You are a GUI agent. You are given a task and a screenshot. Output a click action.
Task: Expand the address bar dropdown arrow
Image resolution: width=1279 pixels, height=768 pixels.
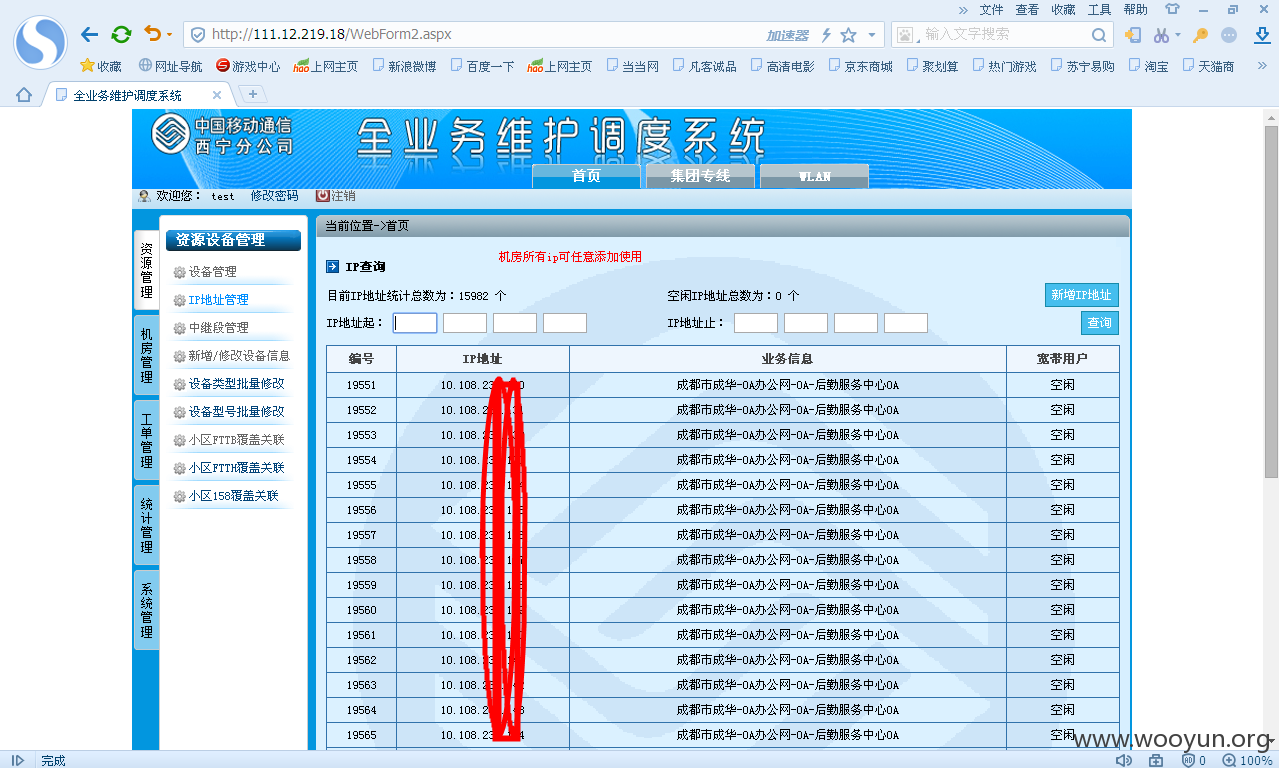click(872, 35)
